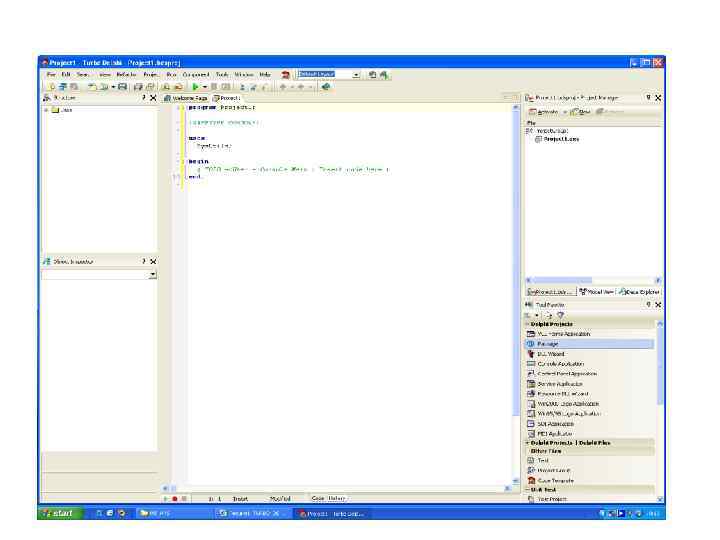The width and height of the screenshot is (720, 540).
Task: Switch to the History tab below editor
Action: 336,499
